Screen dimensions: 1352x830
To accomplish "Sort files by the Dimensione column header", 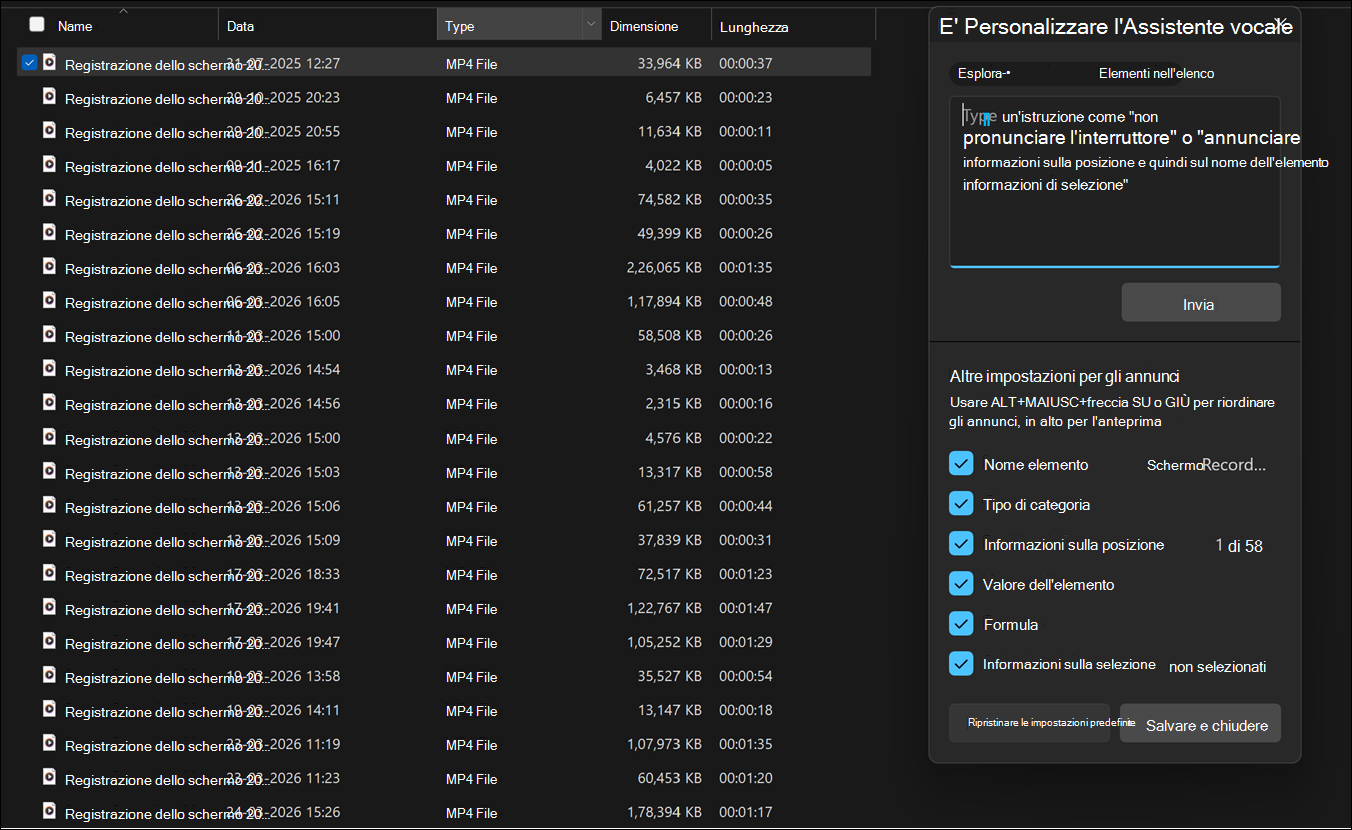I will 644,26.
